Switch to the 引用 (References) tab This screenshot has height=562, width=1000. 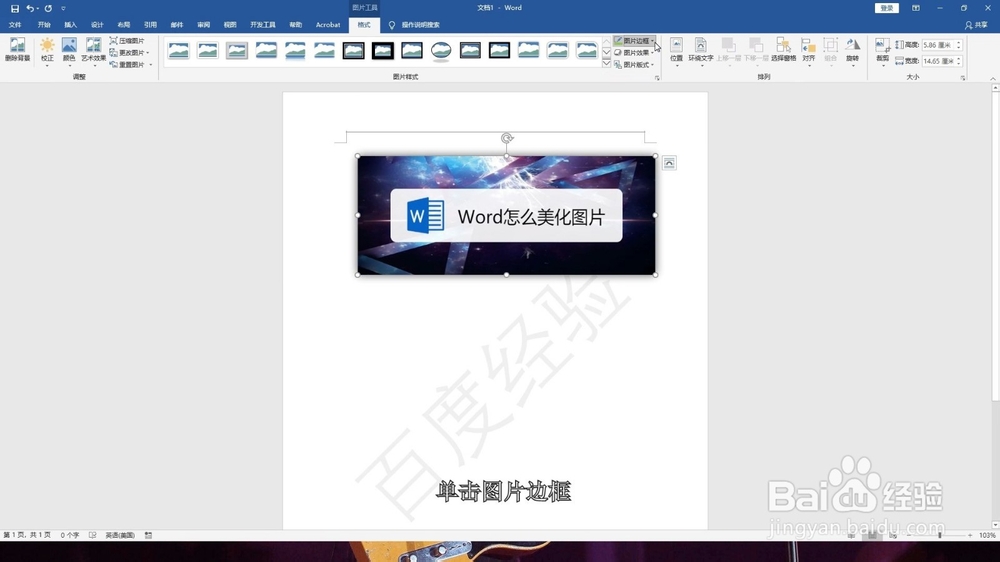[151, 25]
